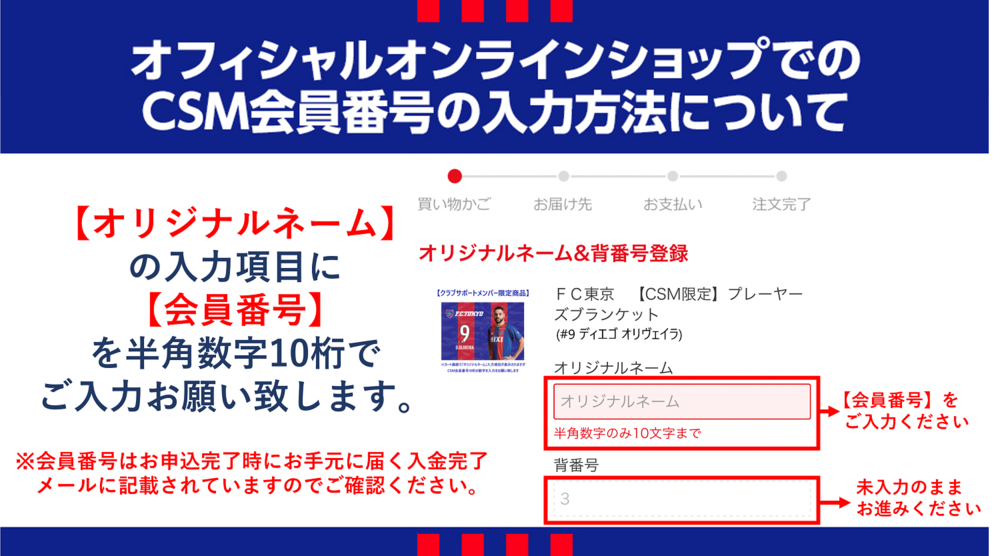This screenshot has height=556, width=1000.
Task: Click the 半角数字のみ10文字まで hint text
Action: (628, 434)
